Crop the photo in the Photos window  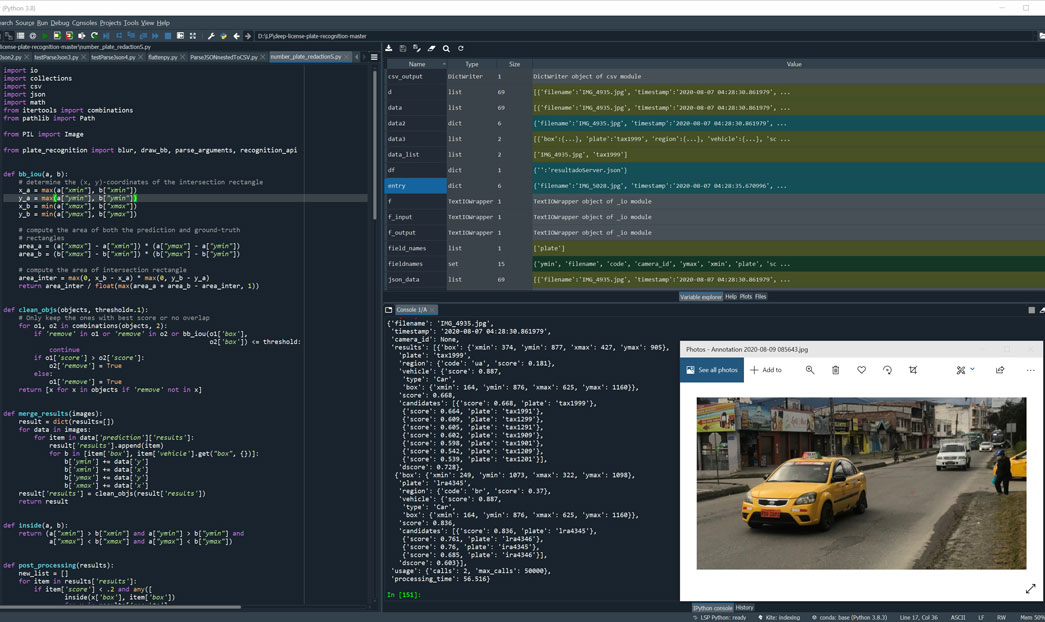[913, 370]
